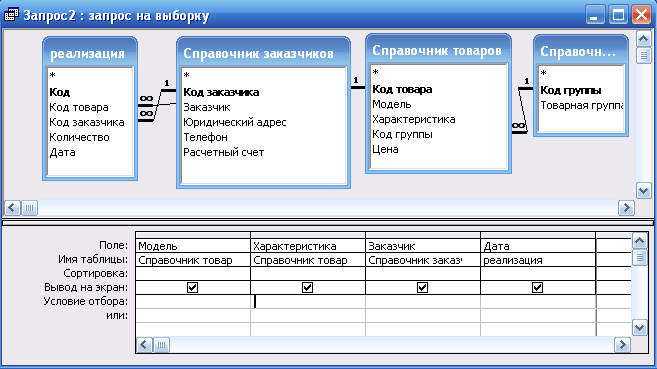Click Условие отбора cell under Заказчик

pos(423,302)
